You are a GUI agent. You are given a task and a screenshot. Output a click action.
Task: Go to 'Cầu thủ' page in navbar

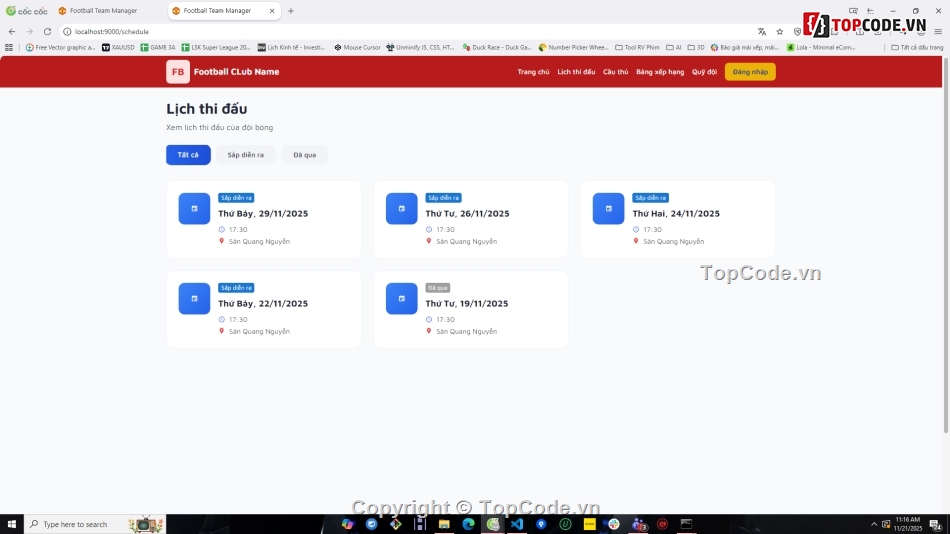(615, 72)
